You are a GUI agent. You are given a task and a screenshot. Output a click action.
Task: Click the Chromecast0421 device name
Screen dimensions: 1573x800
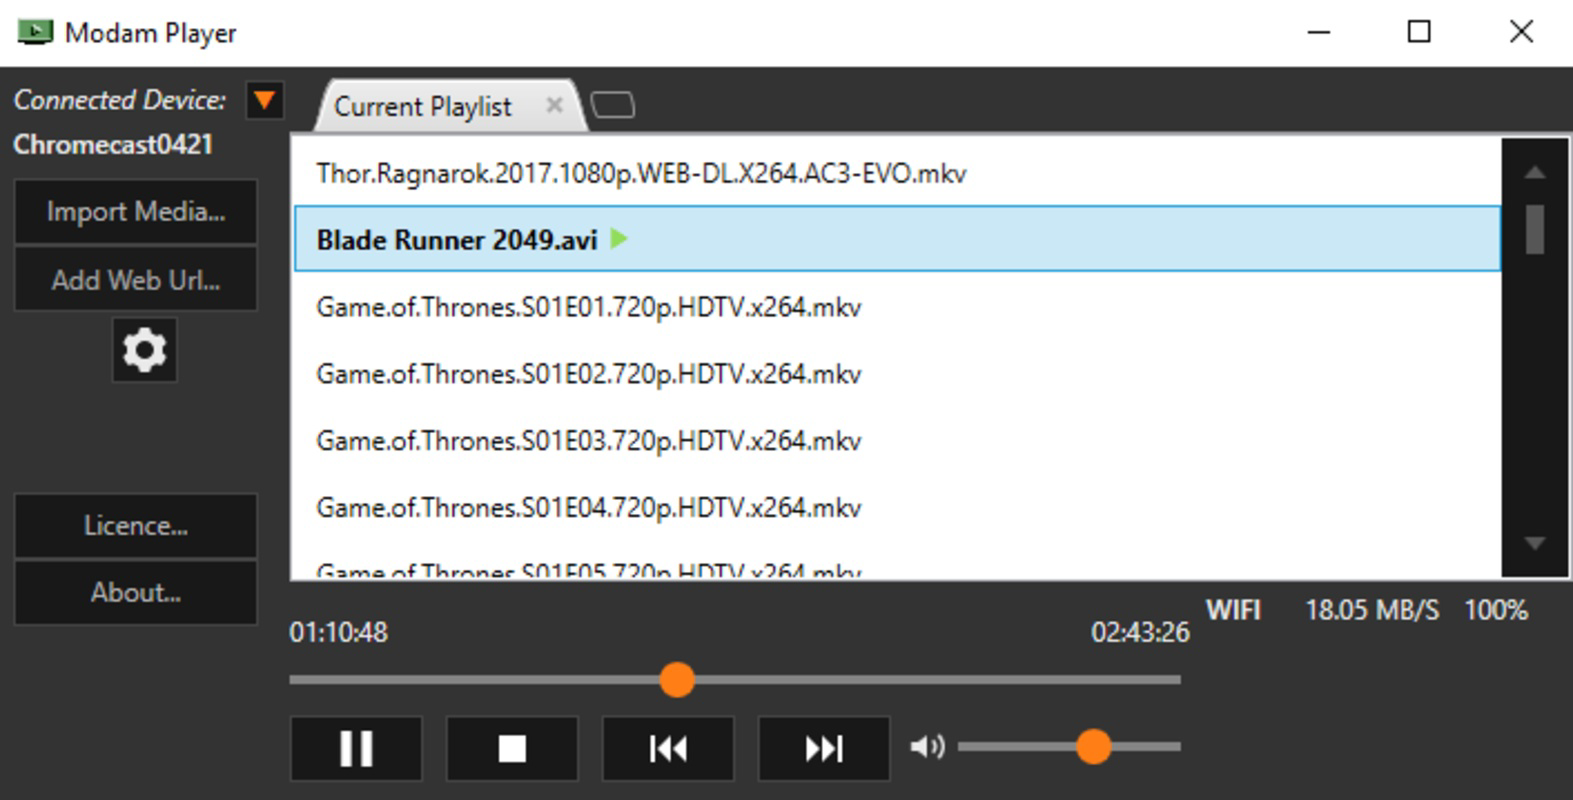tap(113, 144)
